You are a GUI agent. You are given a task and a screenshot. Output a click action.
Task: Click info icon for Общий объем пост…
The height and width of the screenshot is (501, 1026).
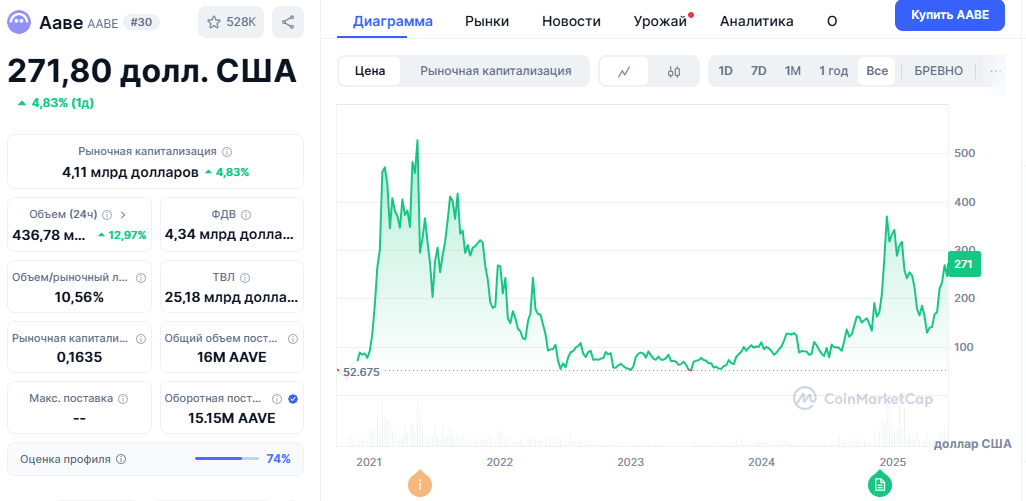[292, 339]
